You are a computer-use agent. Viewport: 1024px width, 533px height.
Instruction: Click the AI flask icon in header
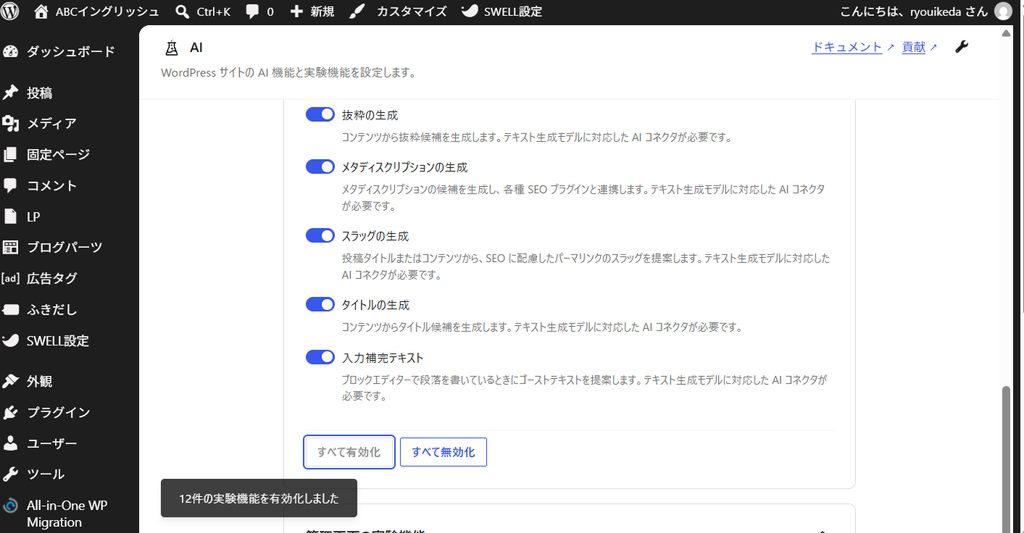pyautogui.click(x=171, y=48)
